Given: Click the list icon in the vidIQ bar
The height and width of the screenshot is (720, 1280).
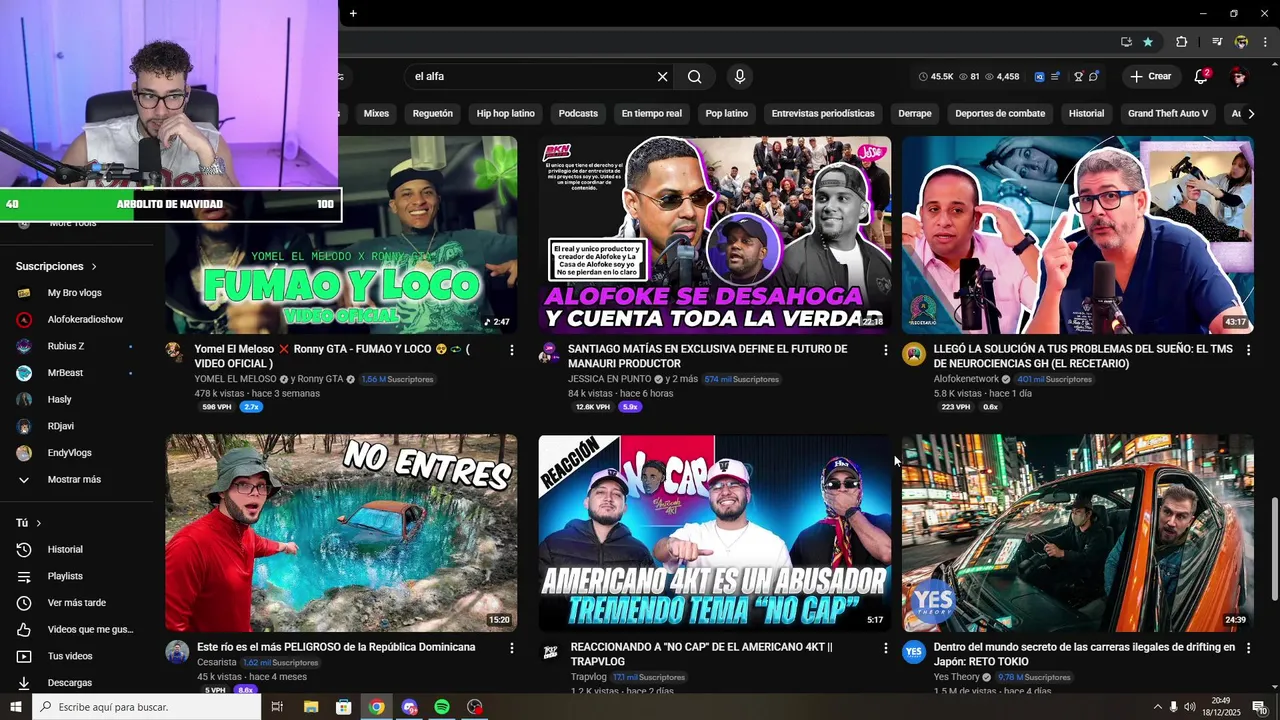Looking at the screenshot, I should click(1055, 77).
